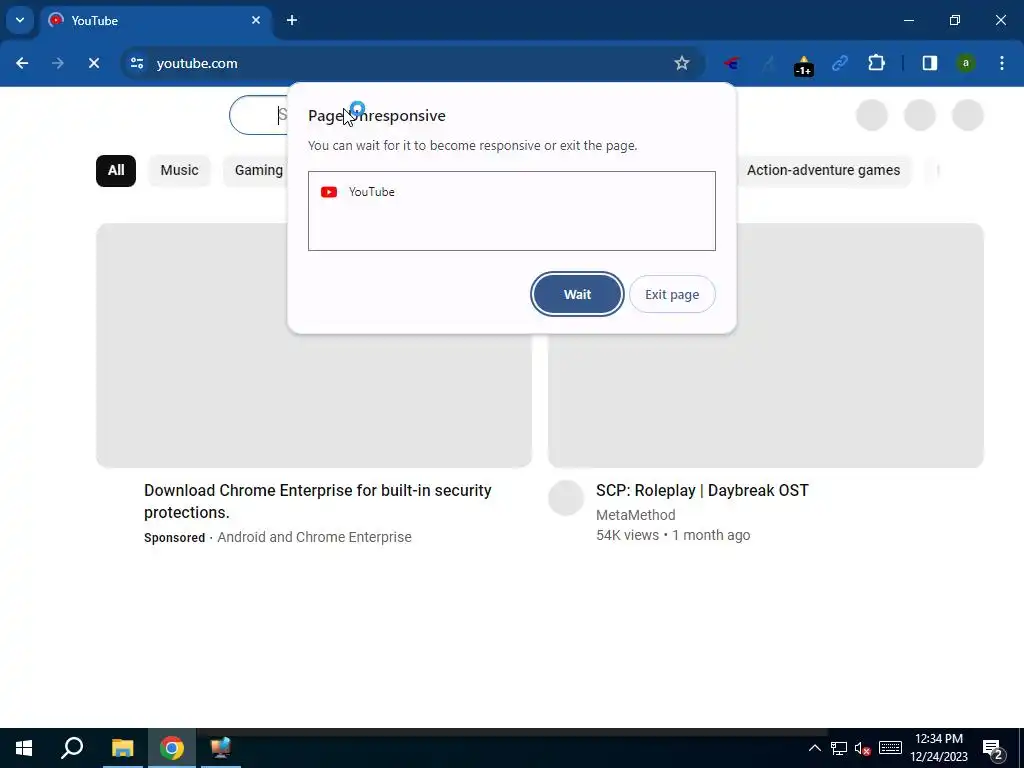Stop loading the page

point(94,63)
